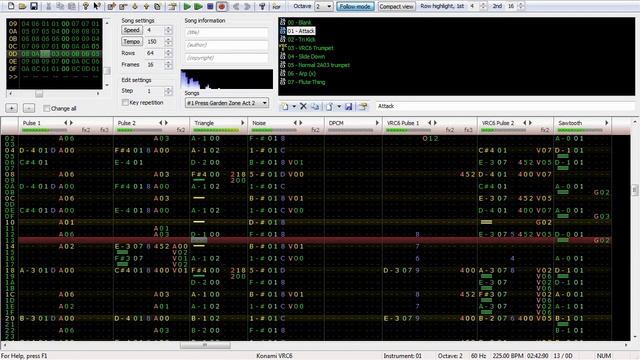This screenshot has height=360, width=640.
Task: Select frame row 0E in frame editor
Action: [x=54, y=61]
